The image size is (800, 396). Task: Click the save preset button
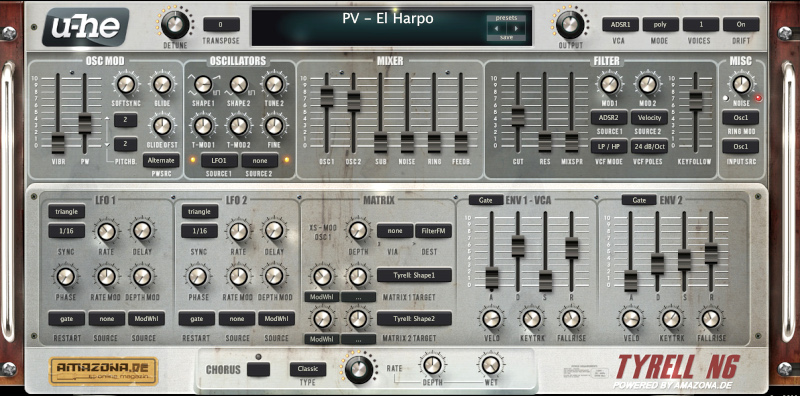(506, 37)
